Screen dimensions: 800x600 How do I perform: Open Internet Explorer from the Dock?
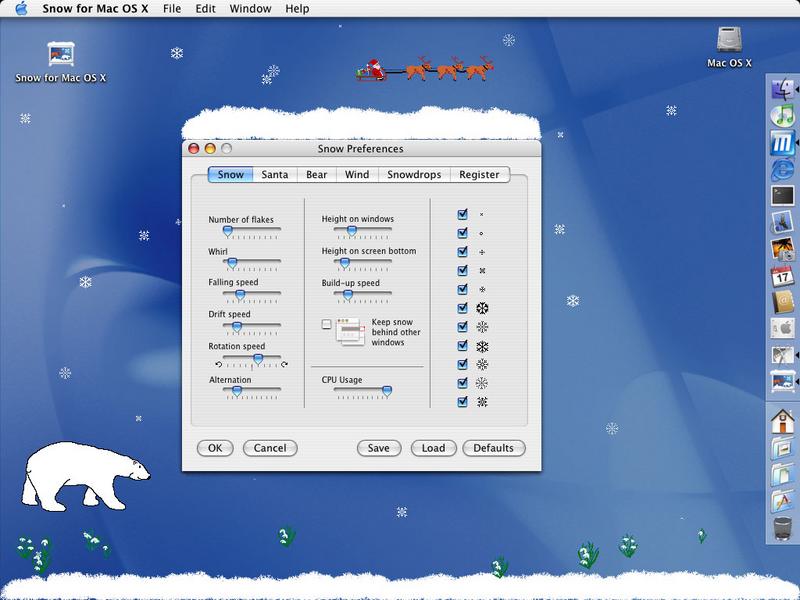coord(782,169)
